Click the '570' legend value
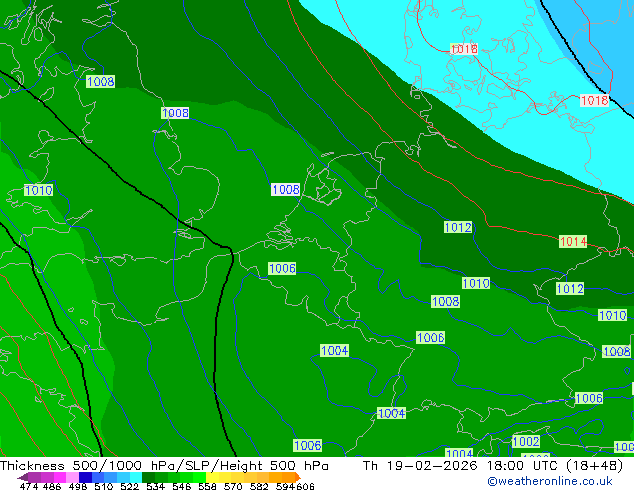634x490 pixels. coord(233,486)
